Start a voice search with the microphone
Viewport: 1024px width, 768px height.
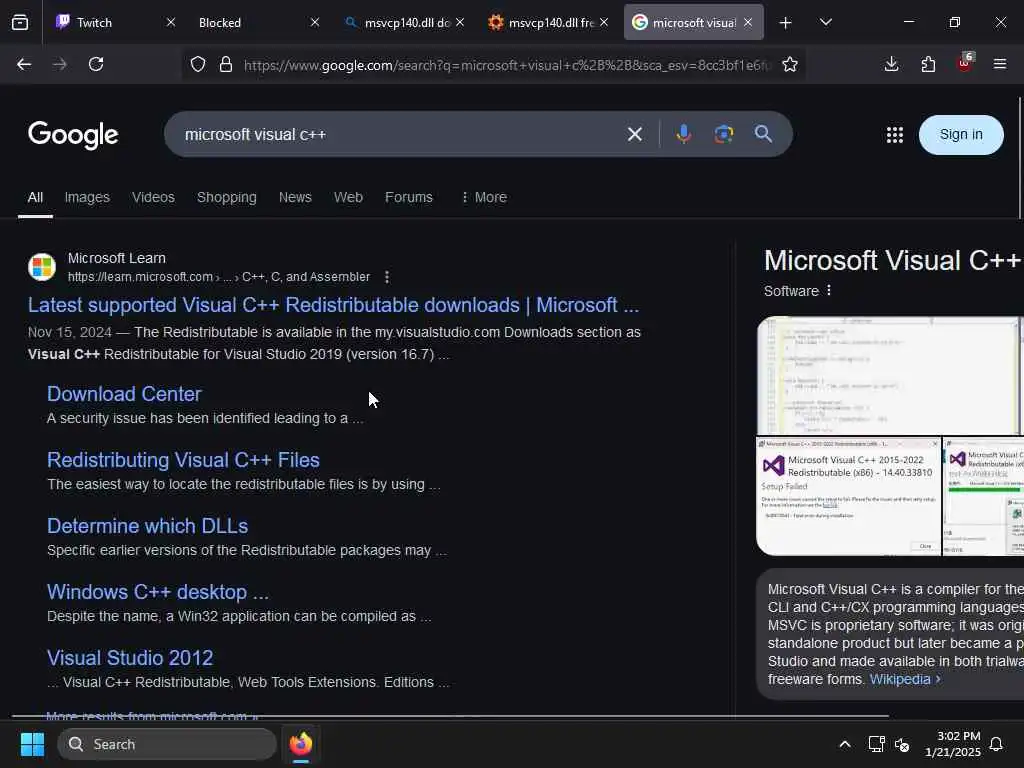tap(684, 134)
